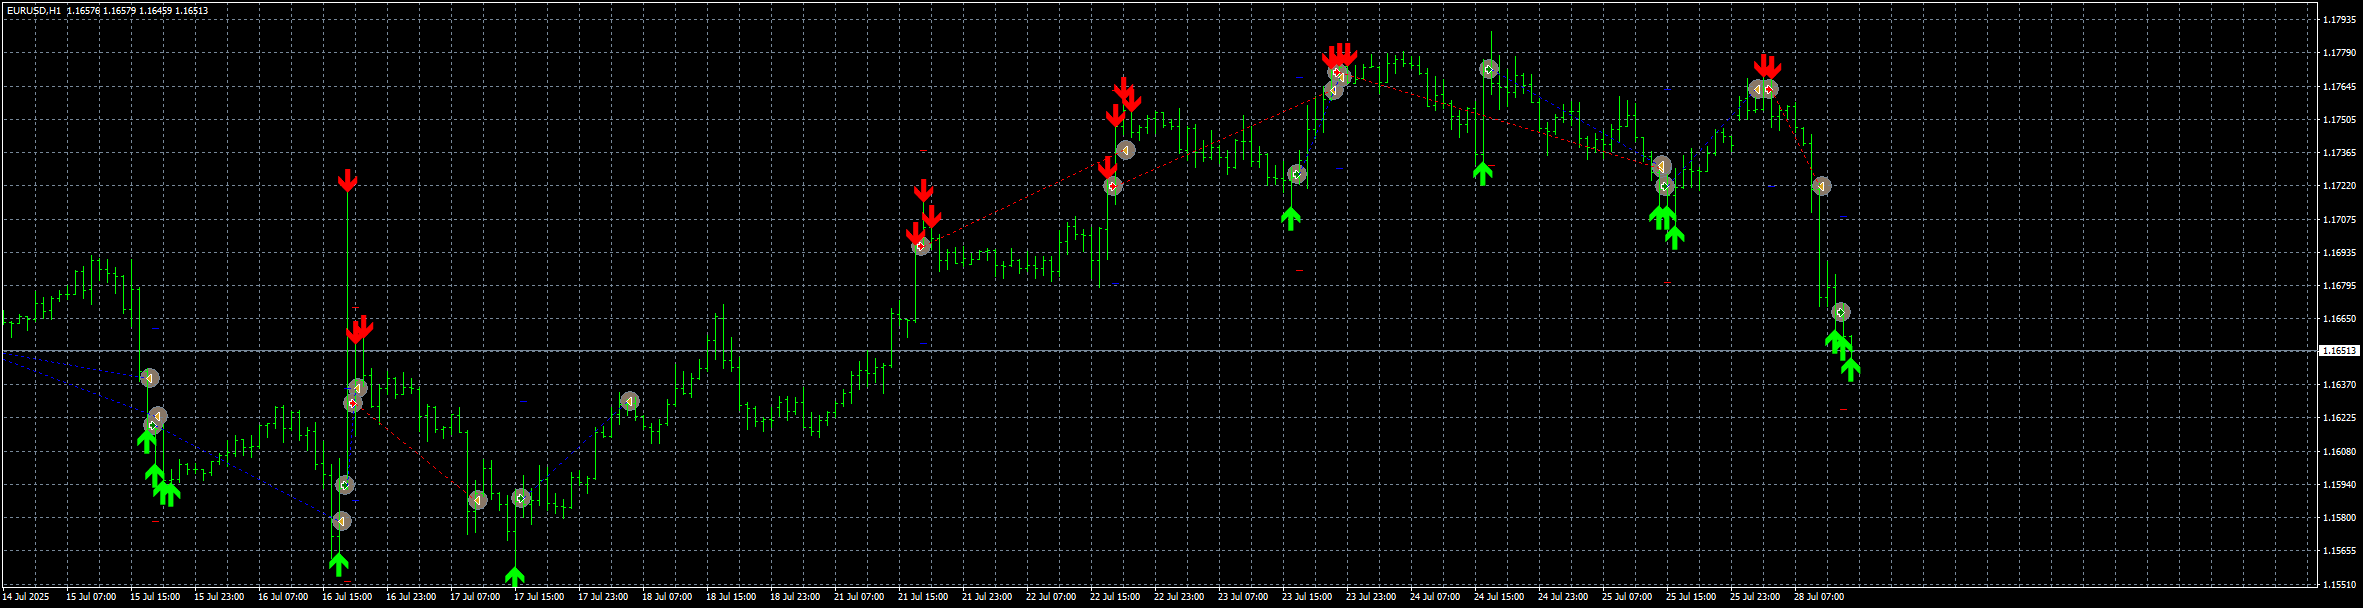Click the 14 Jul 2025 date label
Screen dimensions: 2363x608
pyautogui.click(x=26, y=597)
